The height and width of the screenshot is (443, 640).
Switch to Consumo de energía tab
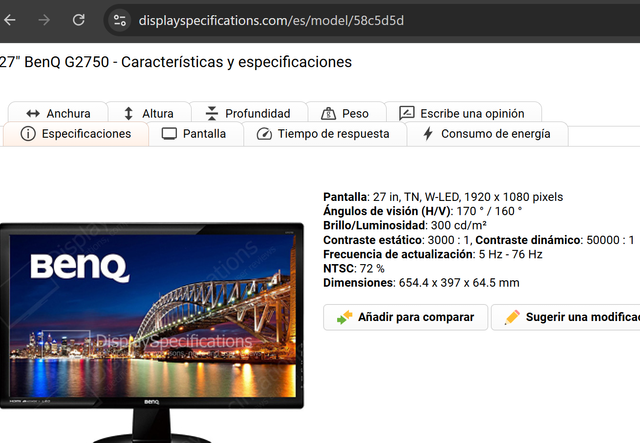487,134
